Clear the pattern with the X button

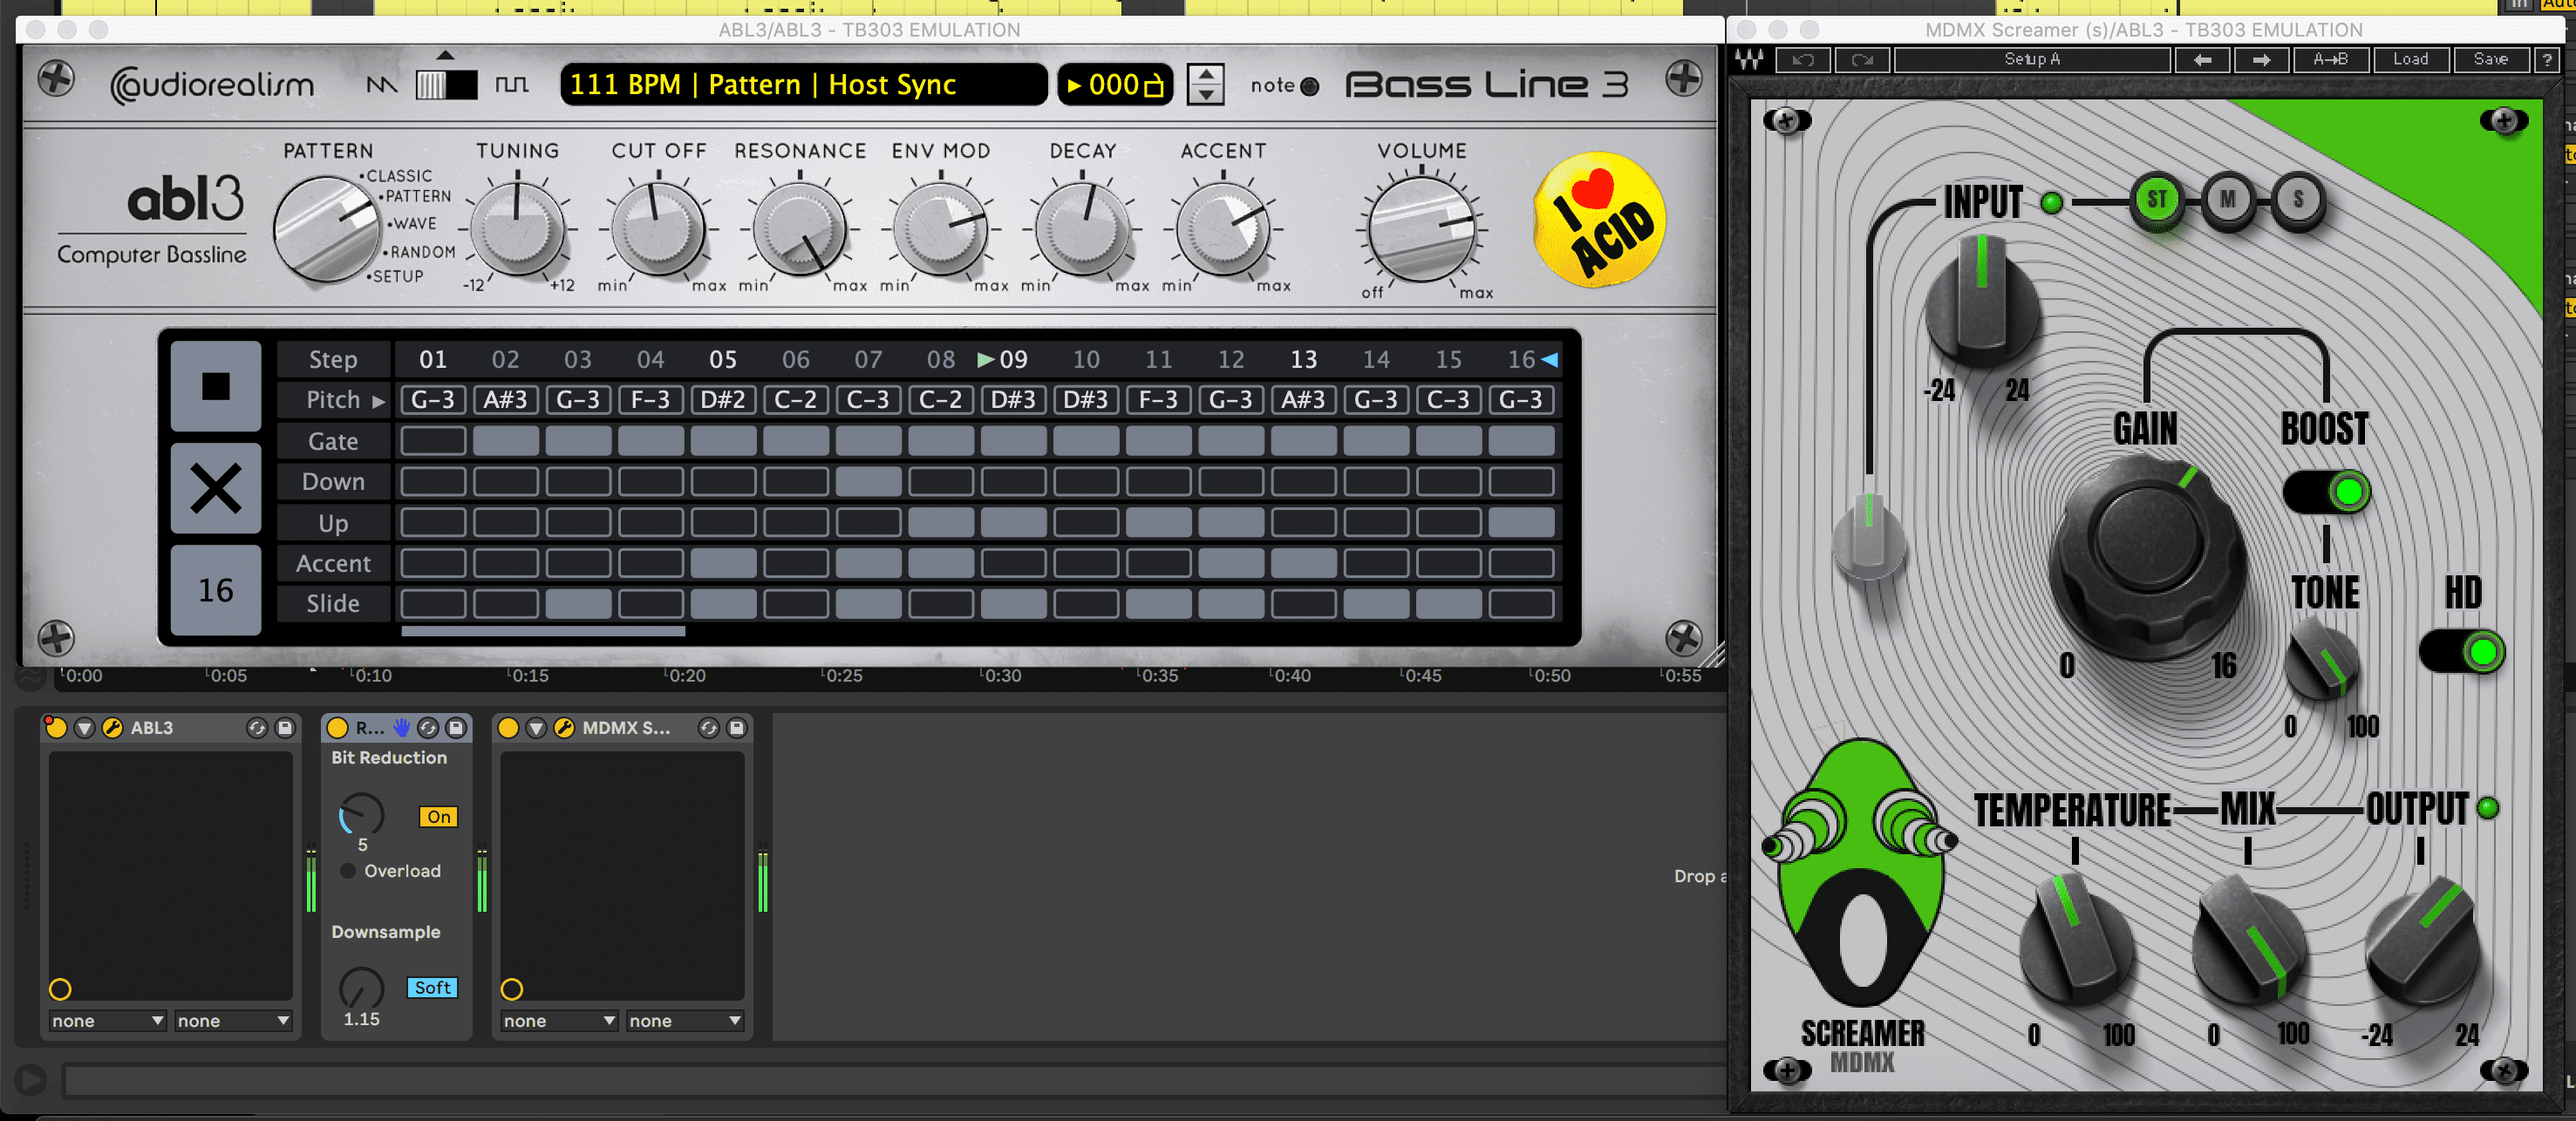pos(216,488)
